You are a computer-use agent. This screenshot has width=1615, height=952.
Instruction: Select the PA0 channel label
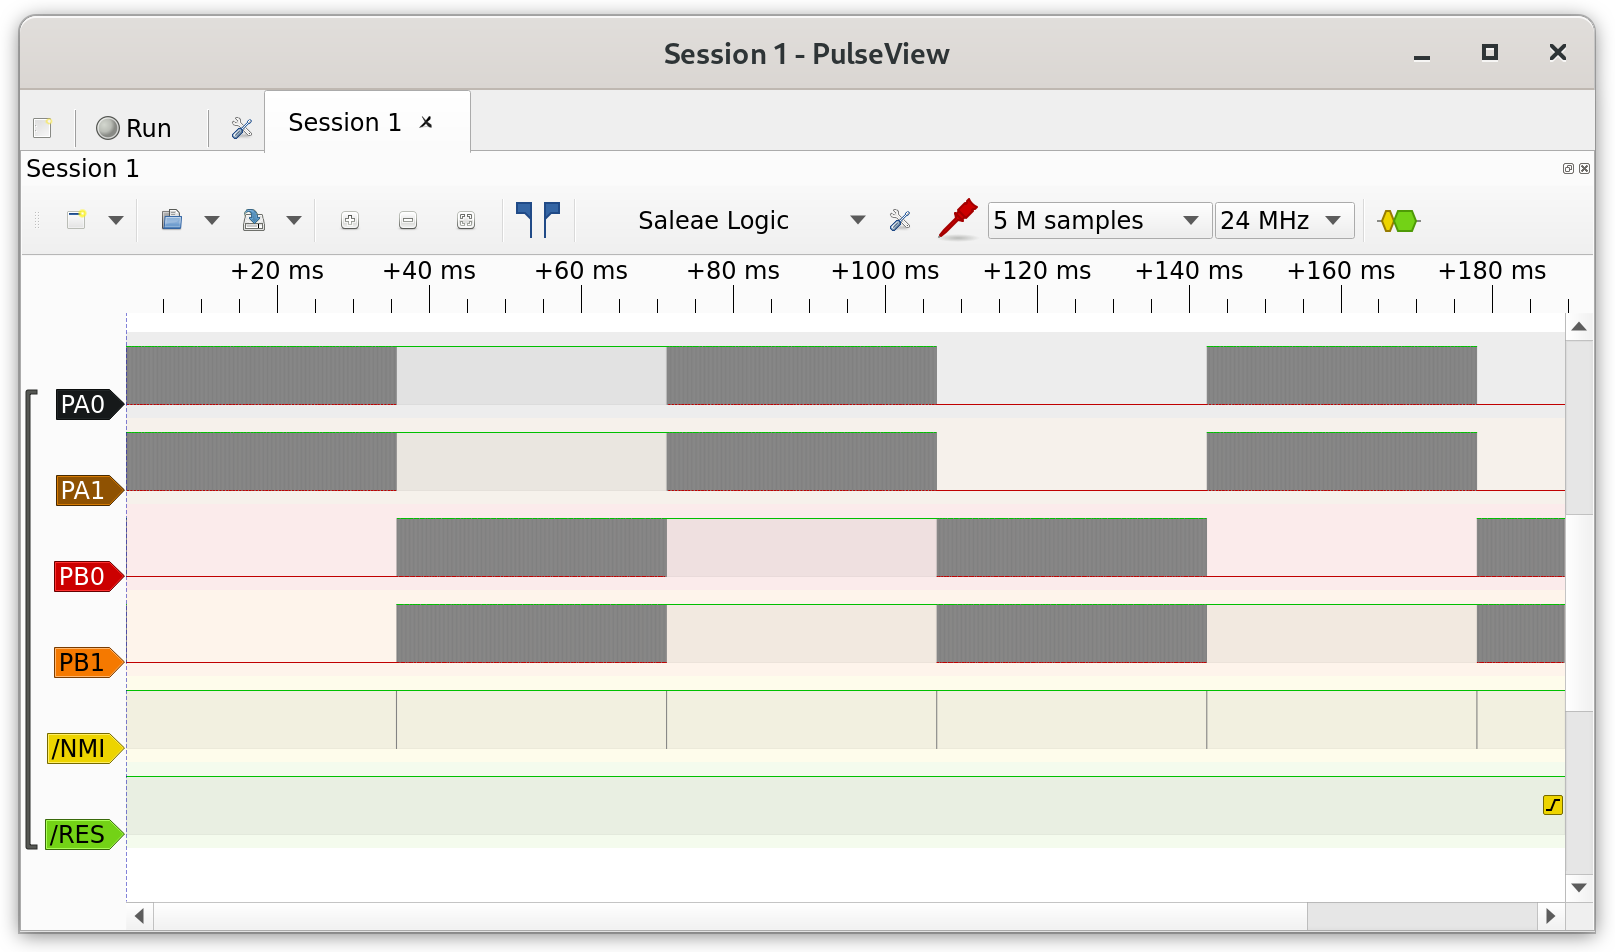[x=84, y=405]
